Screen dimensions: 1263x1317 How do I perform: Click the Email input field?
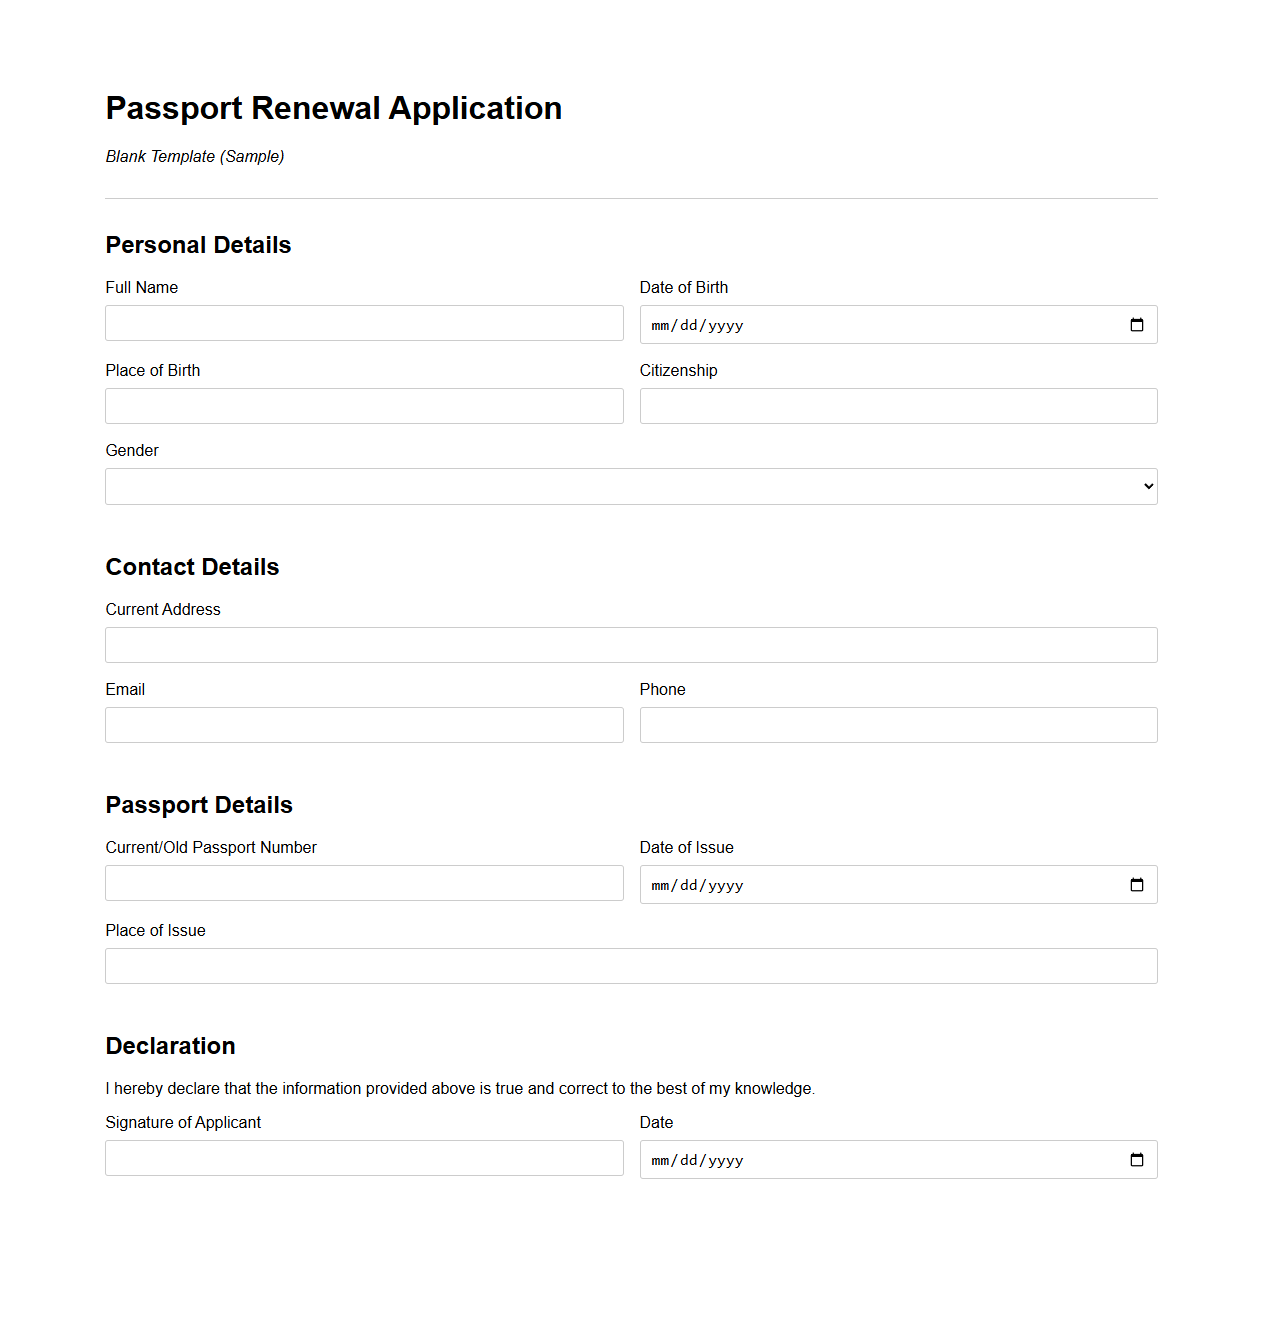(x=364, y=724)
